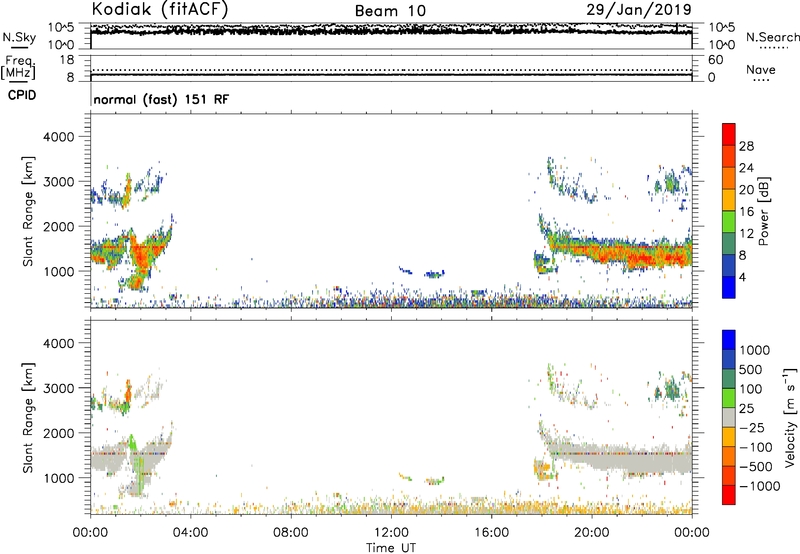Viewport: 800px width, 554px height.
Task: Click the Power colorbar tick 28
Action: pyautogui.click(x=746, y=146)
